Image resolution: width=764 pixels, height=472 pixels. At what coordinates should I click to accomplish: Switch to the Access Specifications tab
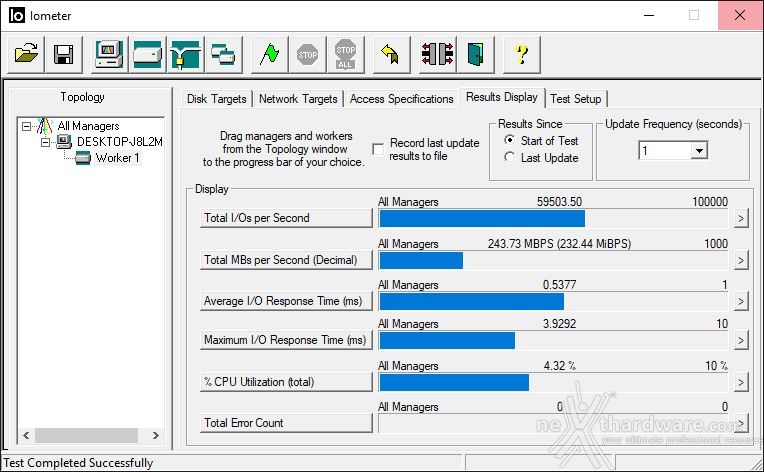(x=401, y=99)
